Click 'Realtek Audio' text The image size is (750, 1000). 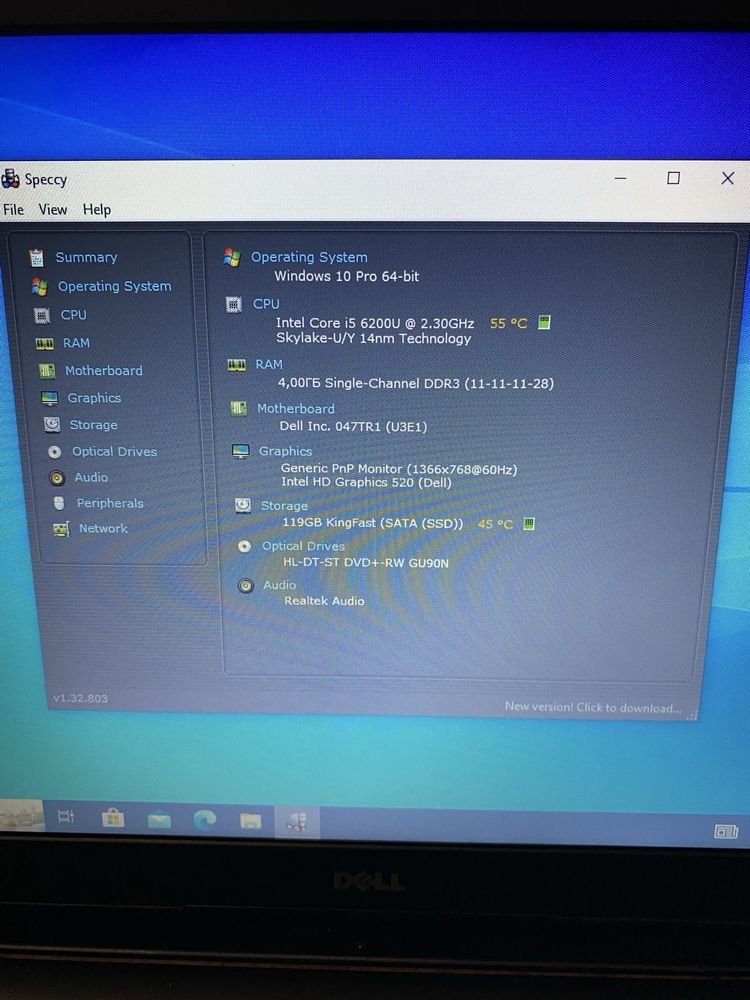pos(324,601)
